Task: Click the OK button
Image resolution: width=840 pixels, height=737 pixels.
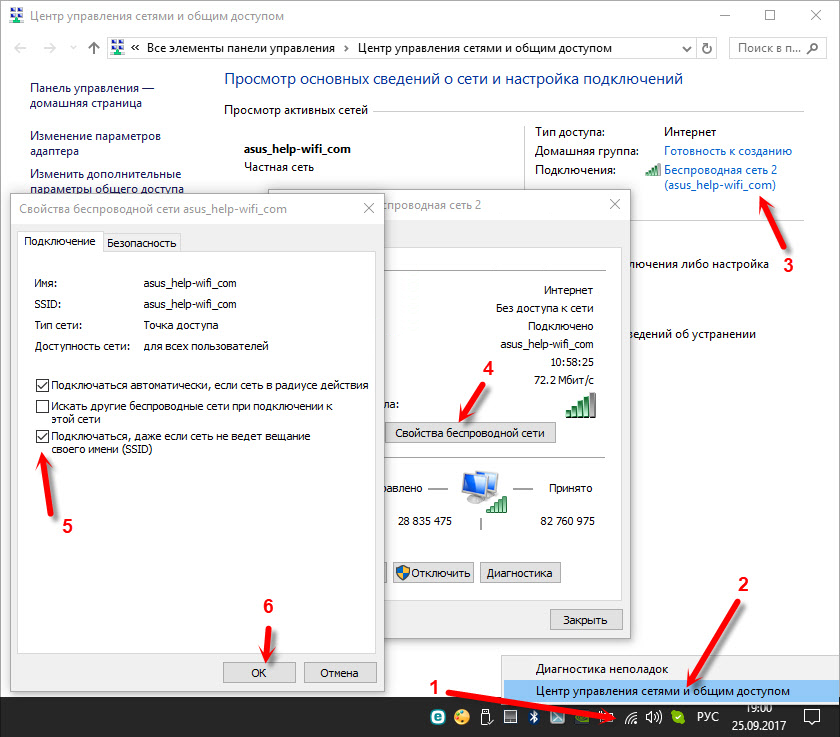Action: coord(259,673)
